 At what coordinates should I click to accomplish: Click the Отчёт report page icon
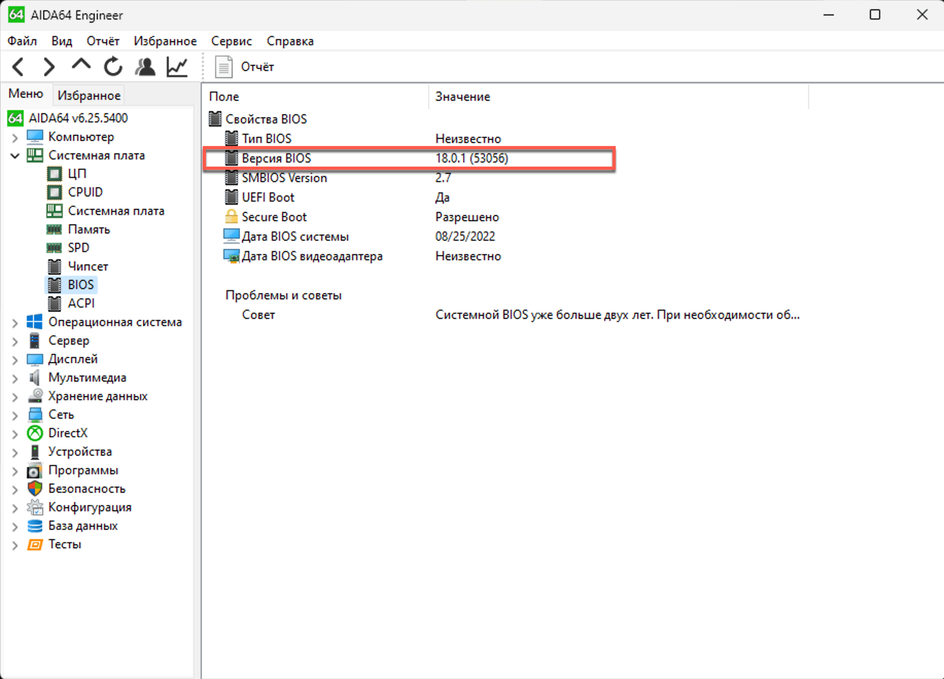pyautogui.click(x=224, y=66)
